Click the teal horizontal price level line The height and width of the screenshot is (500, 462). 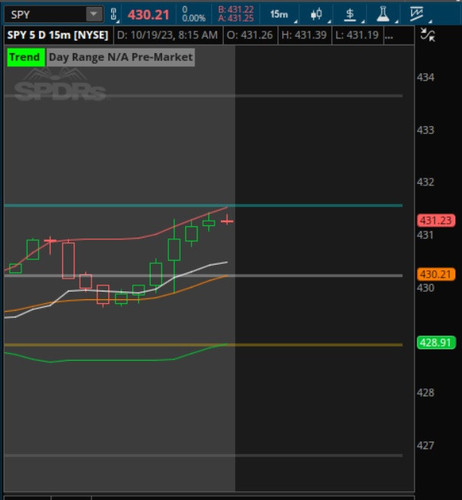203,205
